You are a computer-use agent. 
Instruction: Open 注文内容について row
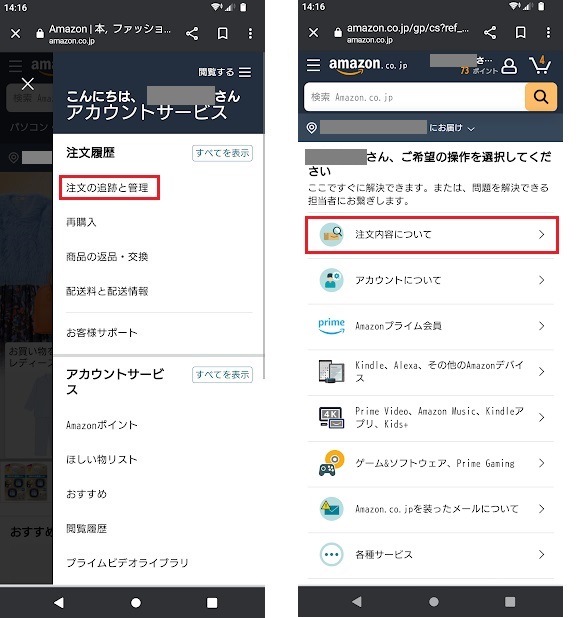click(x=432, y=235)
